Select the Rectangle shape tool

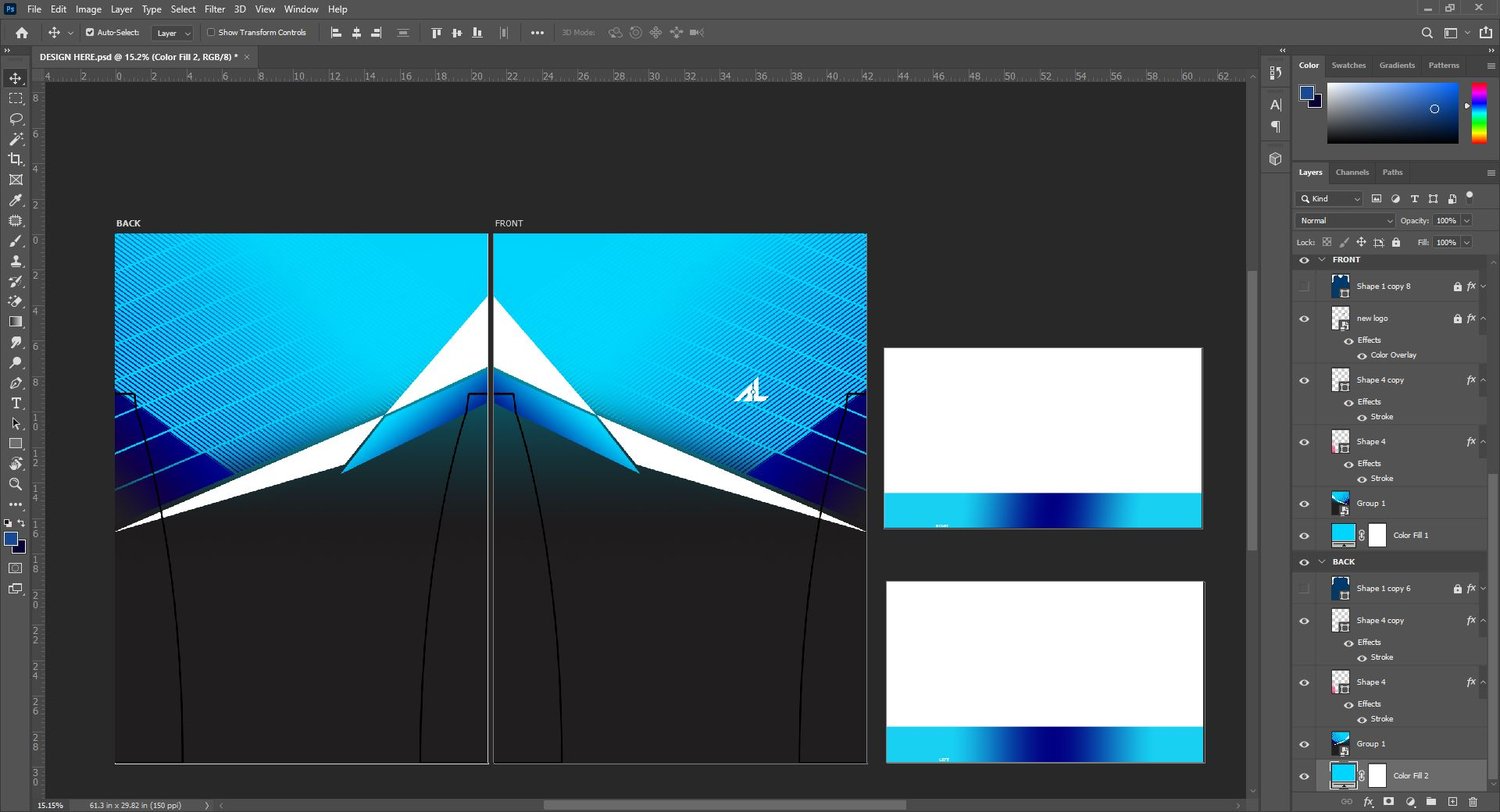click(x=15, y=443)
